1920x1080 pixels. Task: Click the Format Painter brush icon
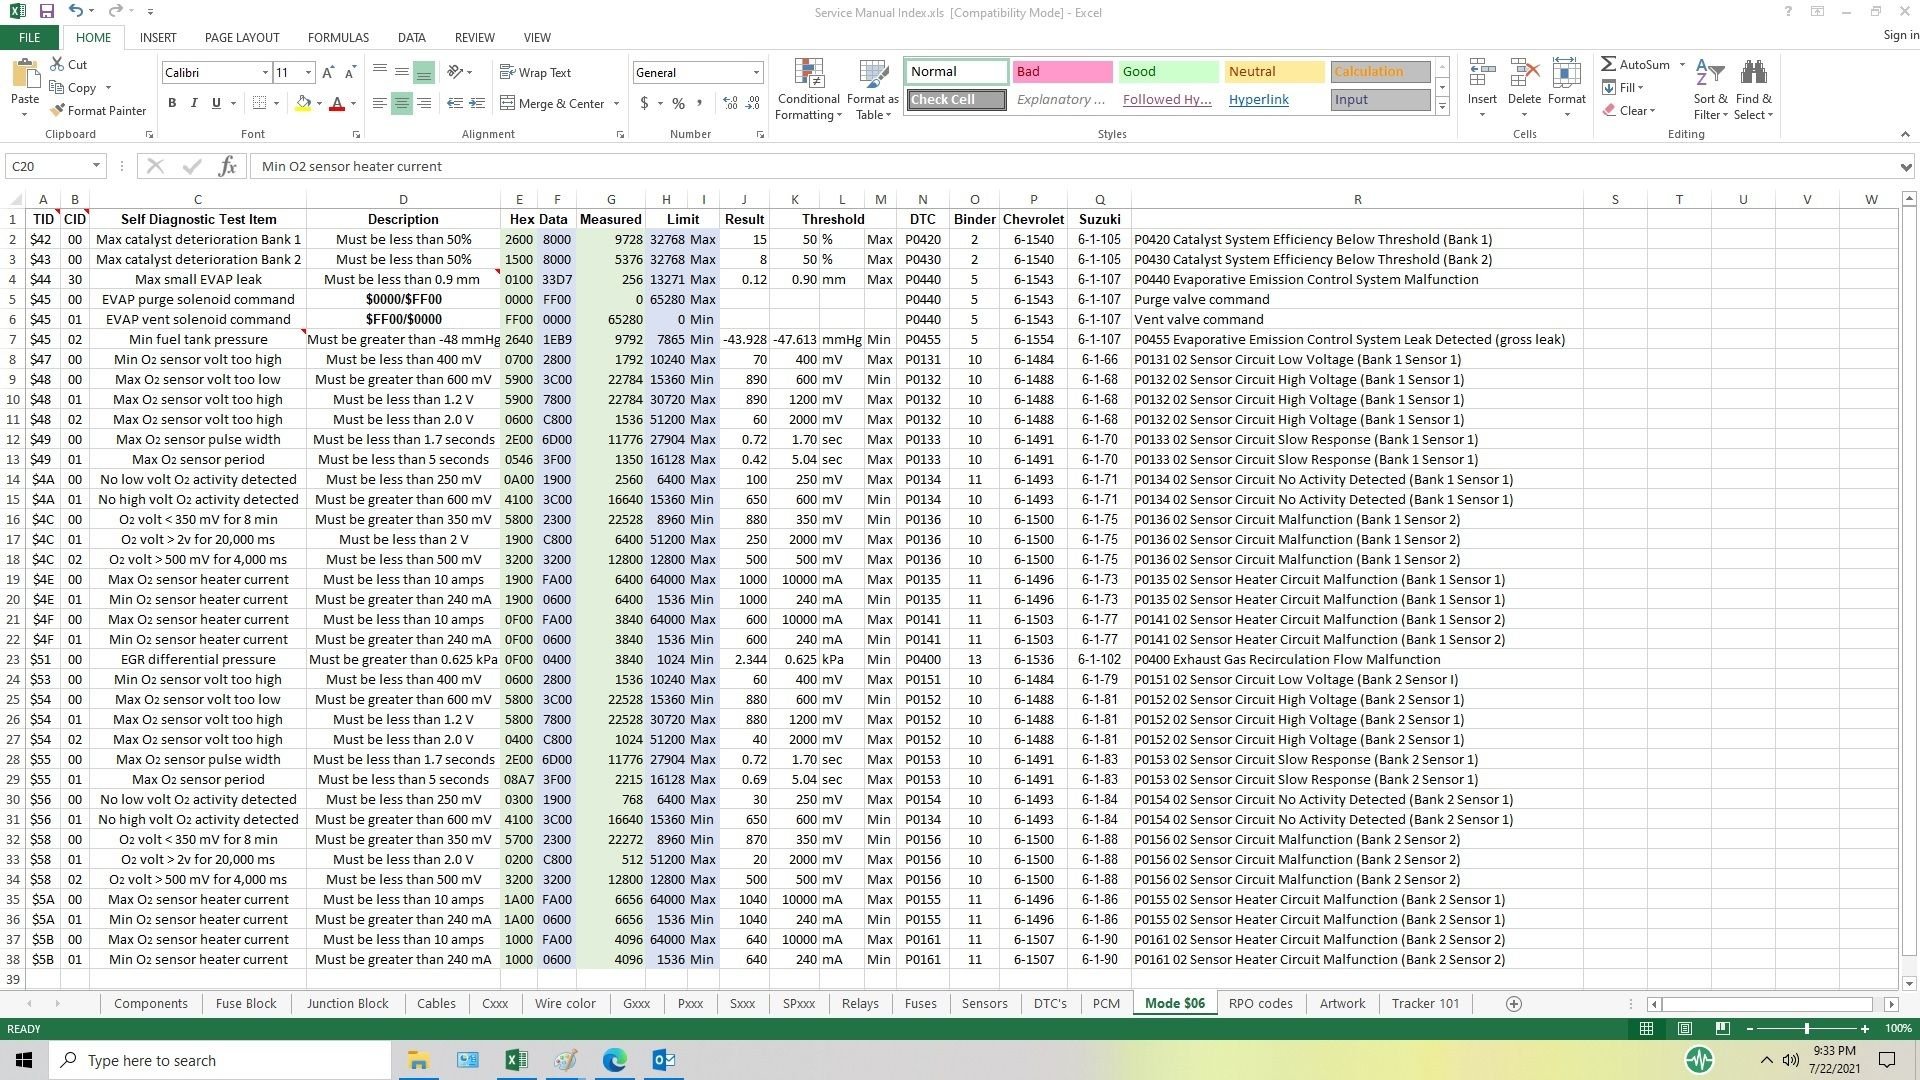click(57, 110)
